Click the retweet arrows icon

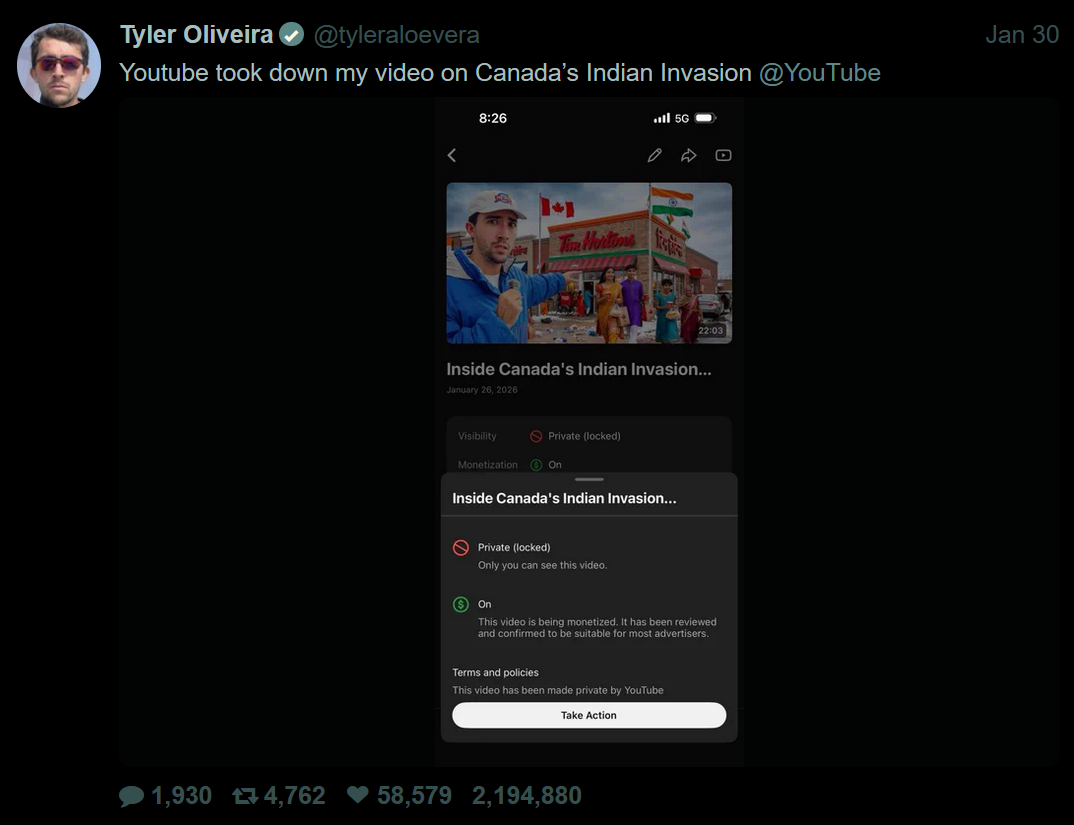245,796
